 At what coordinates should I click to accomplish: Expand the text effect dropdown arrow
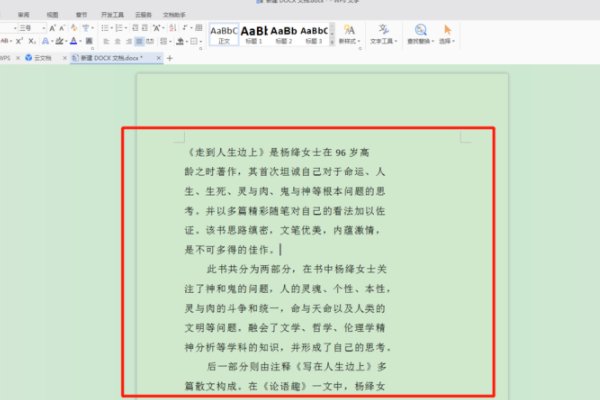(x=52, y=41)
